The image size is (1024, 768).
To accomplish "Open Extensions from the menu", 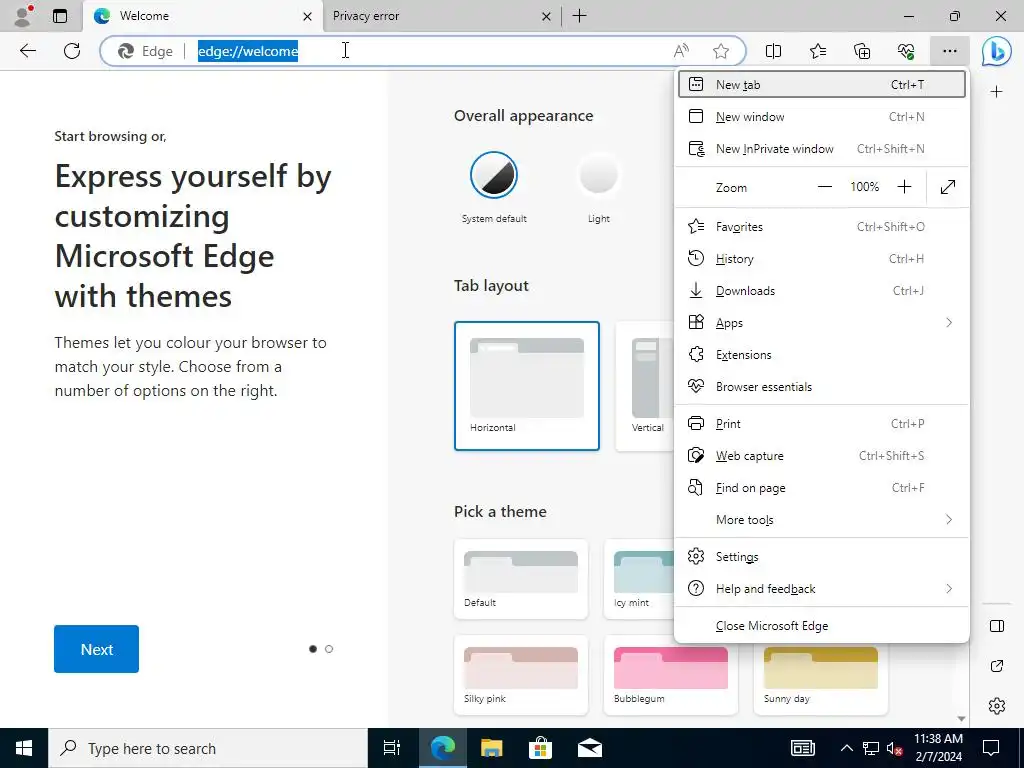I will click(822, 355).
